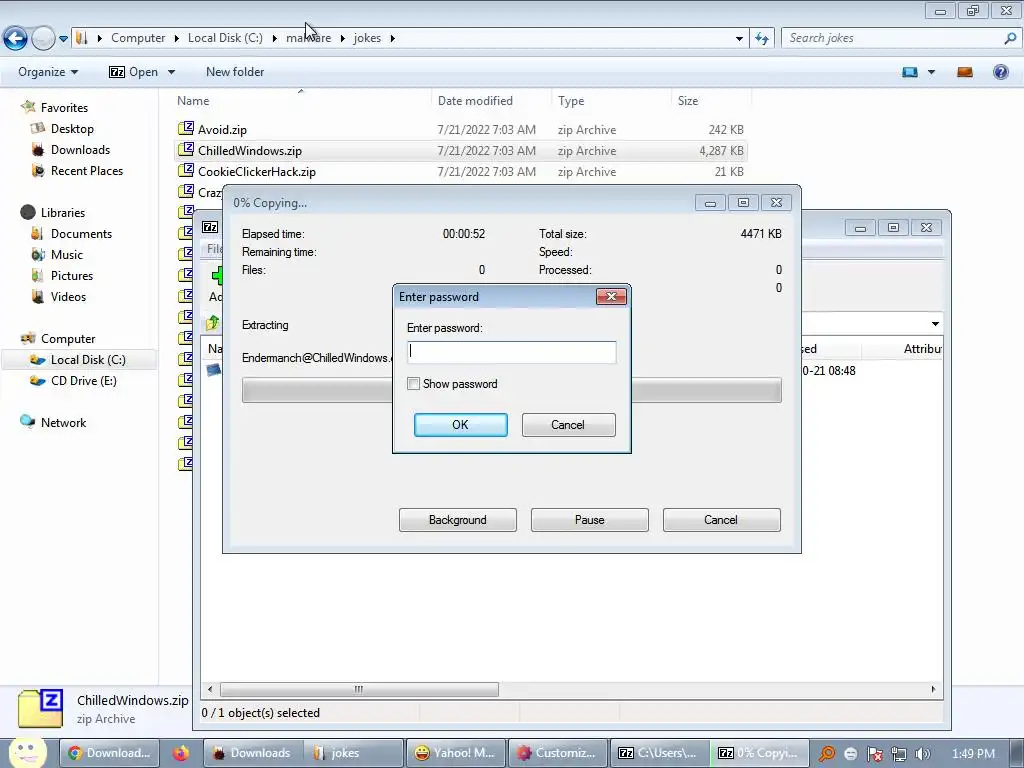Click the network icon in tray
This screenshot has width=1024, height=768.
tap(899, 754)
